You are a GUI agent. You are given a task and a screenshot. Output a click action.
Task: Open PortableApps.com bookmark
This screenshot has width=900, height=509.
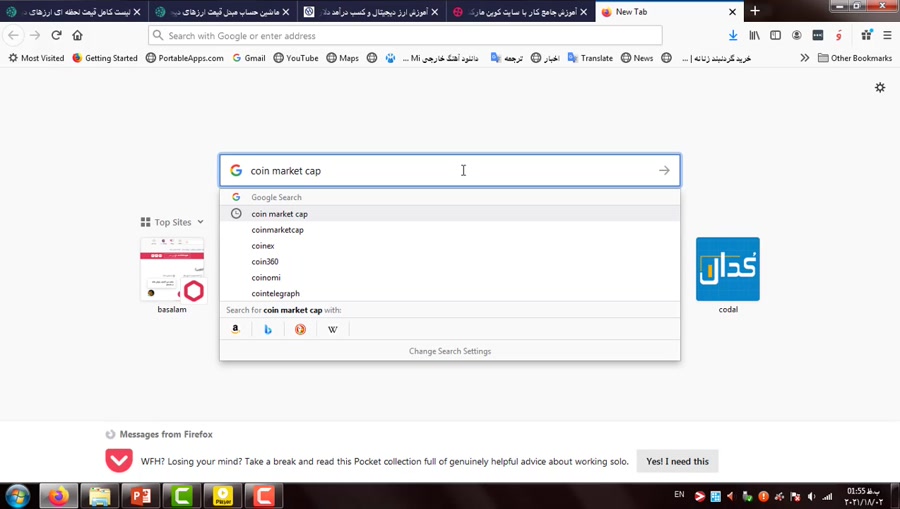pos(185,58)
